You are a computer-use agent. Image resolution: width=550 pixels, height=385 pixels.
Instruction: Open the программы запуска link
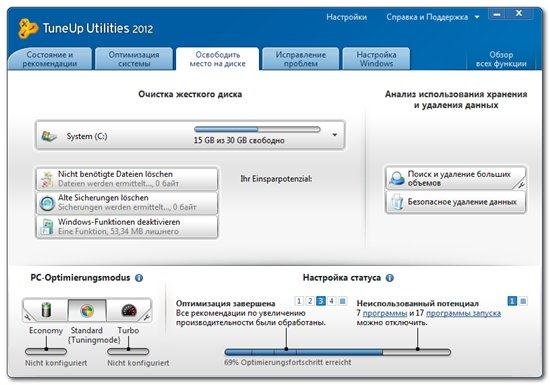point(463,313)
